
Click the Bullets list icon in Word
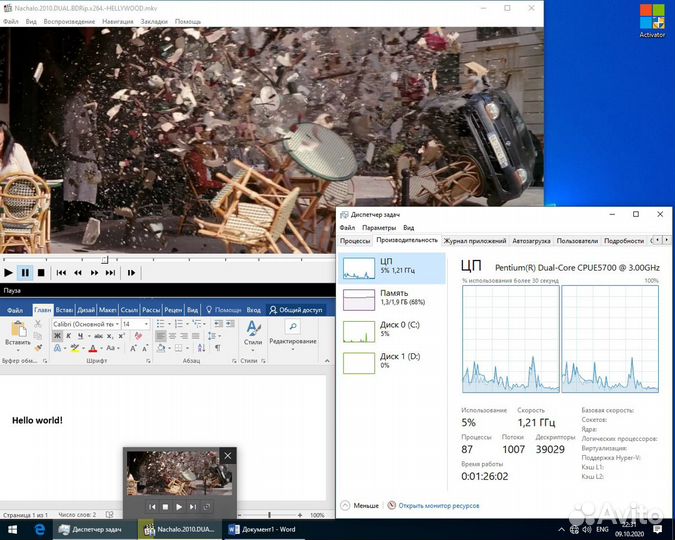click(x=161, y=323)
